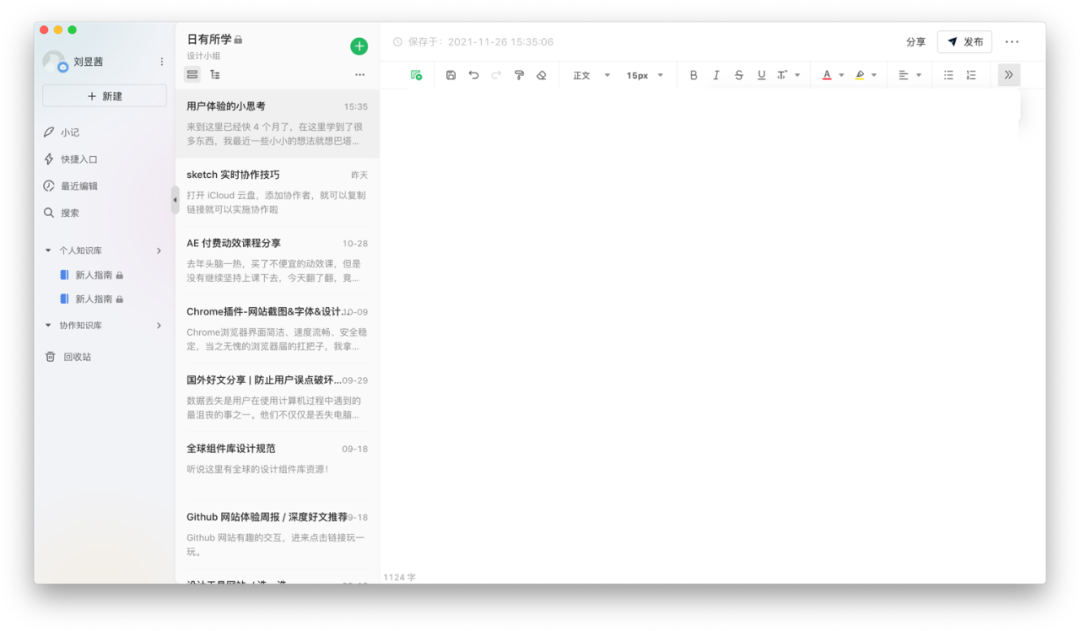The width and height of the screenshot is (1080, 631).
Task: Open the editor more options ellipsis
Action: click(1012, 42)
